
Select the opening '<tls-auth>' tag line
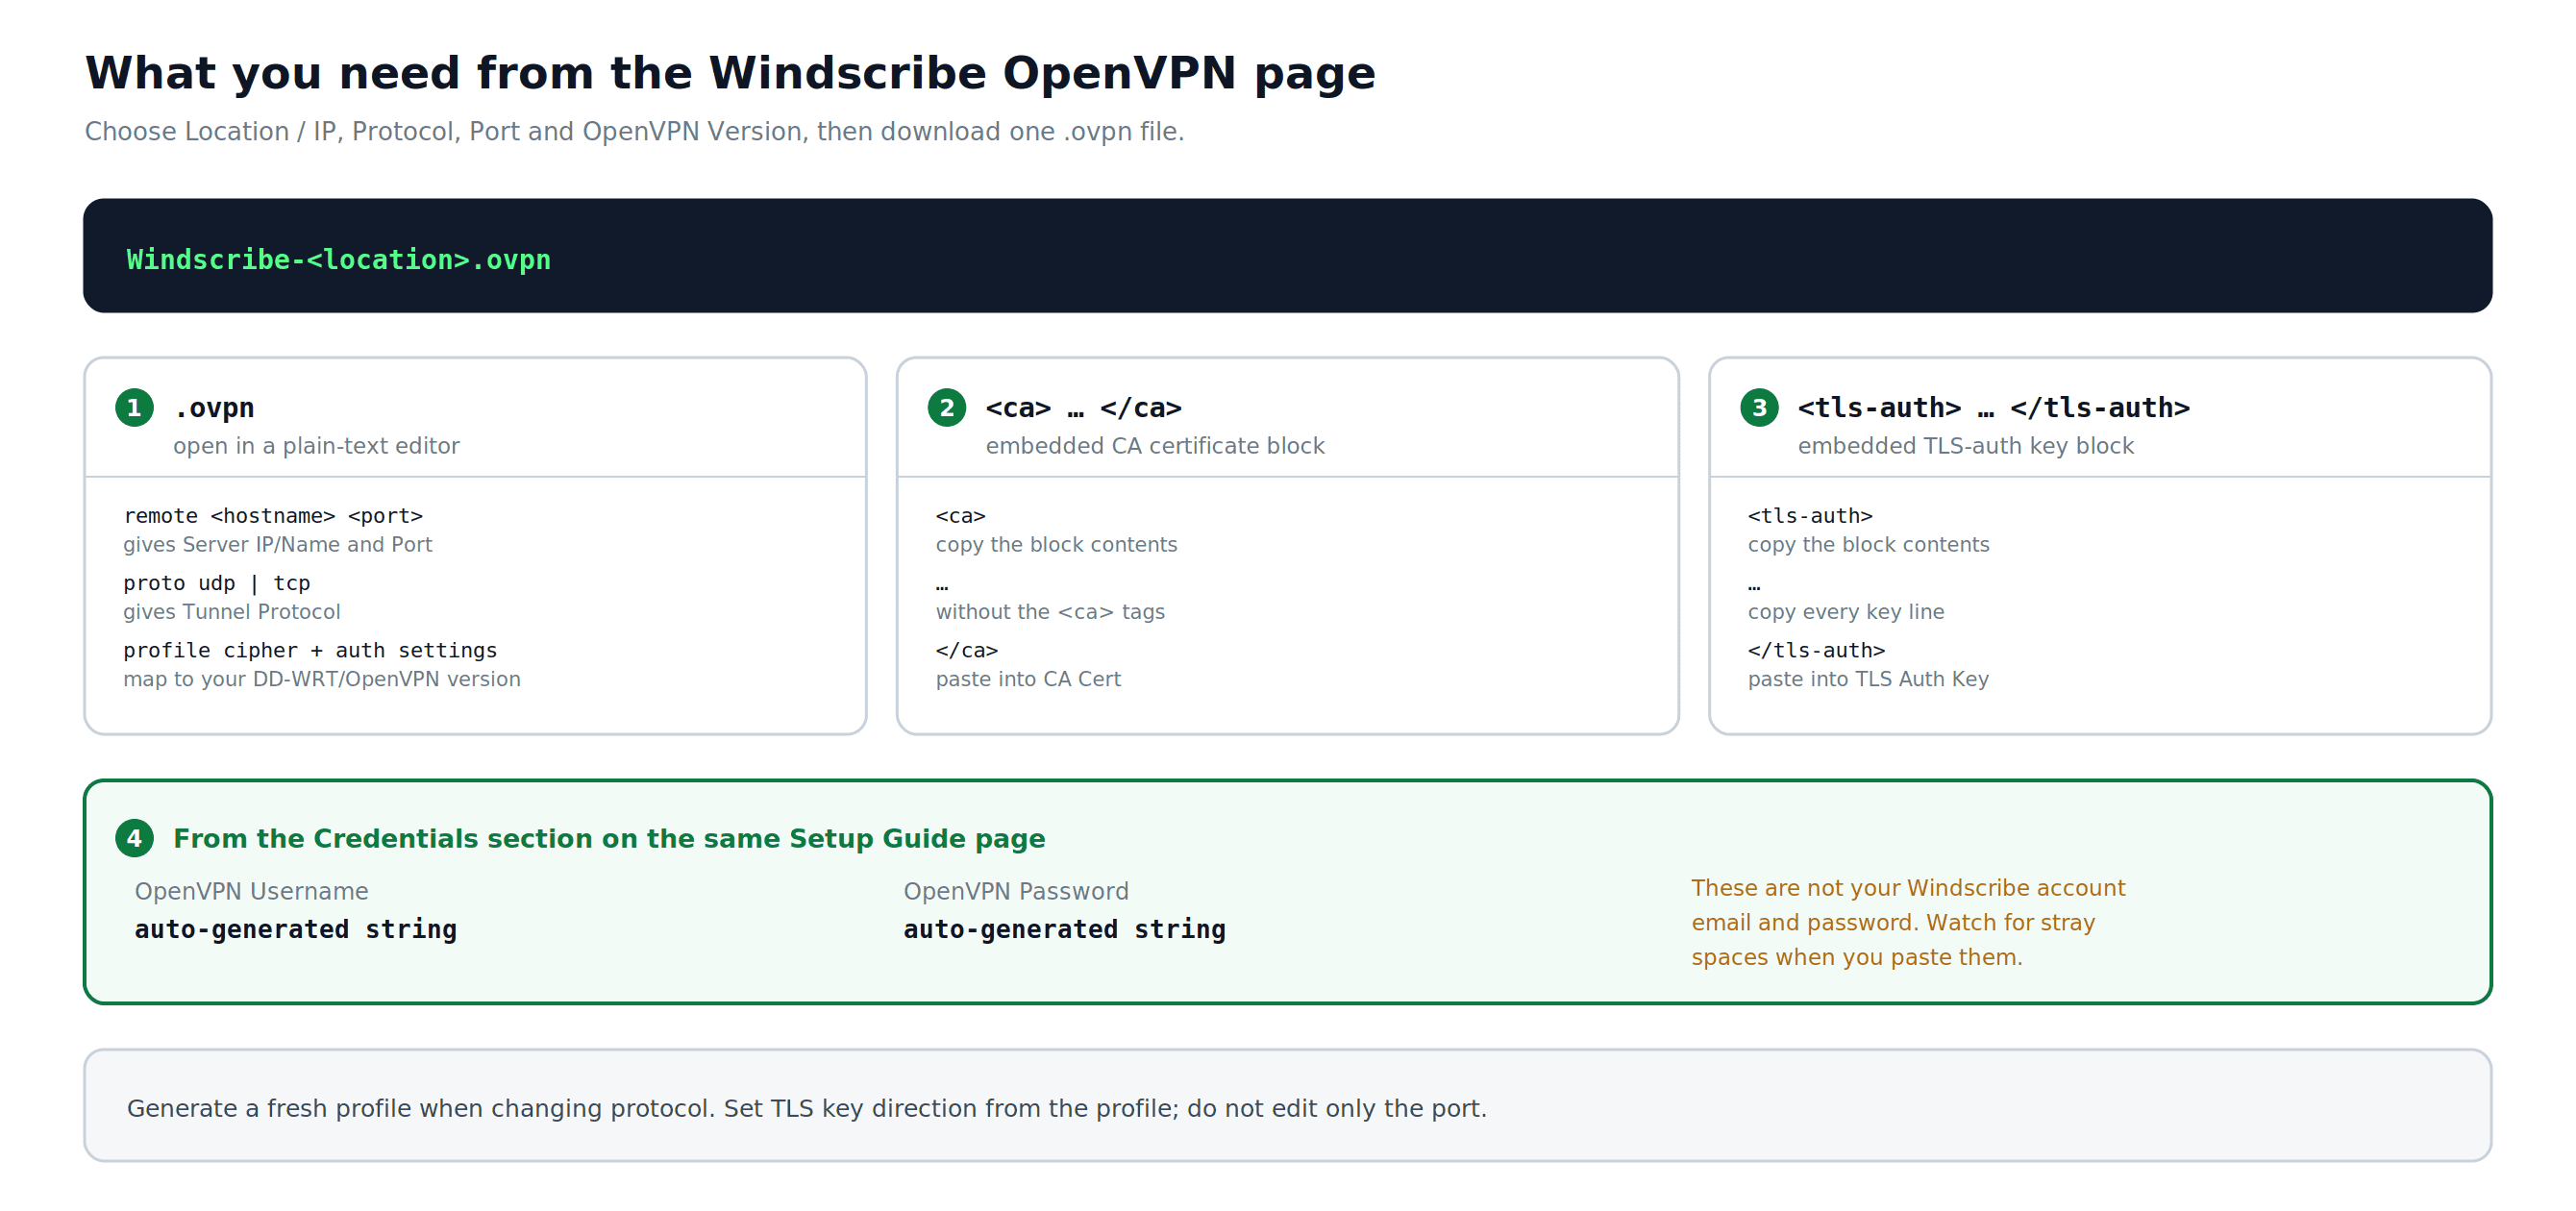pyautogui.click(x=1809, y=516)
